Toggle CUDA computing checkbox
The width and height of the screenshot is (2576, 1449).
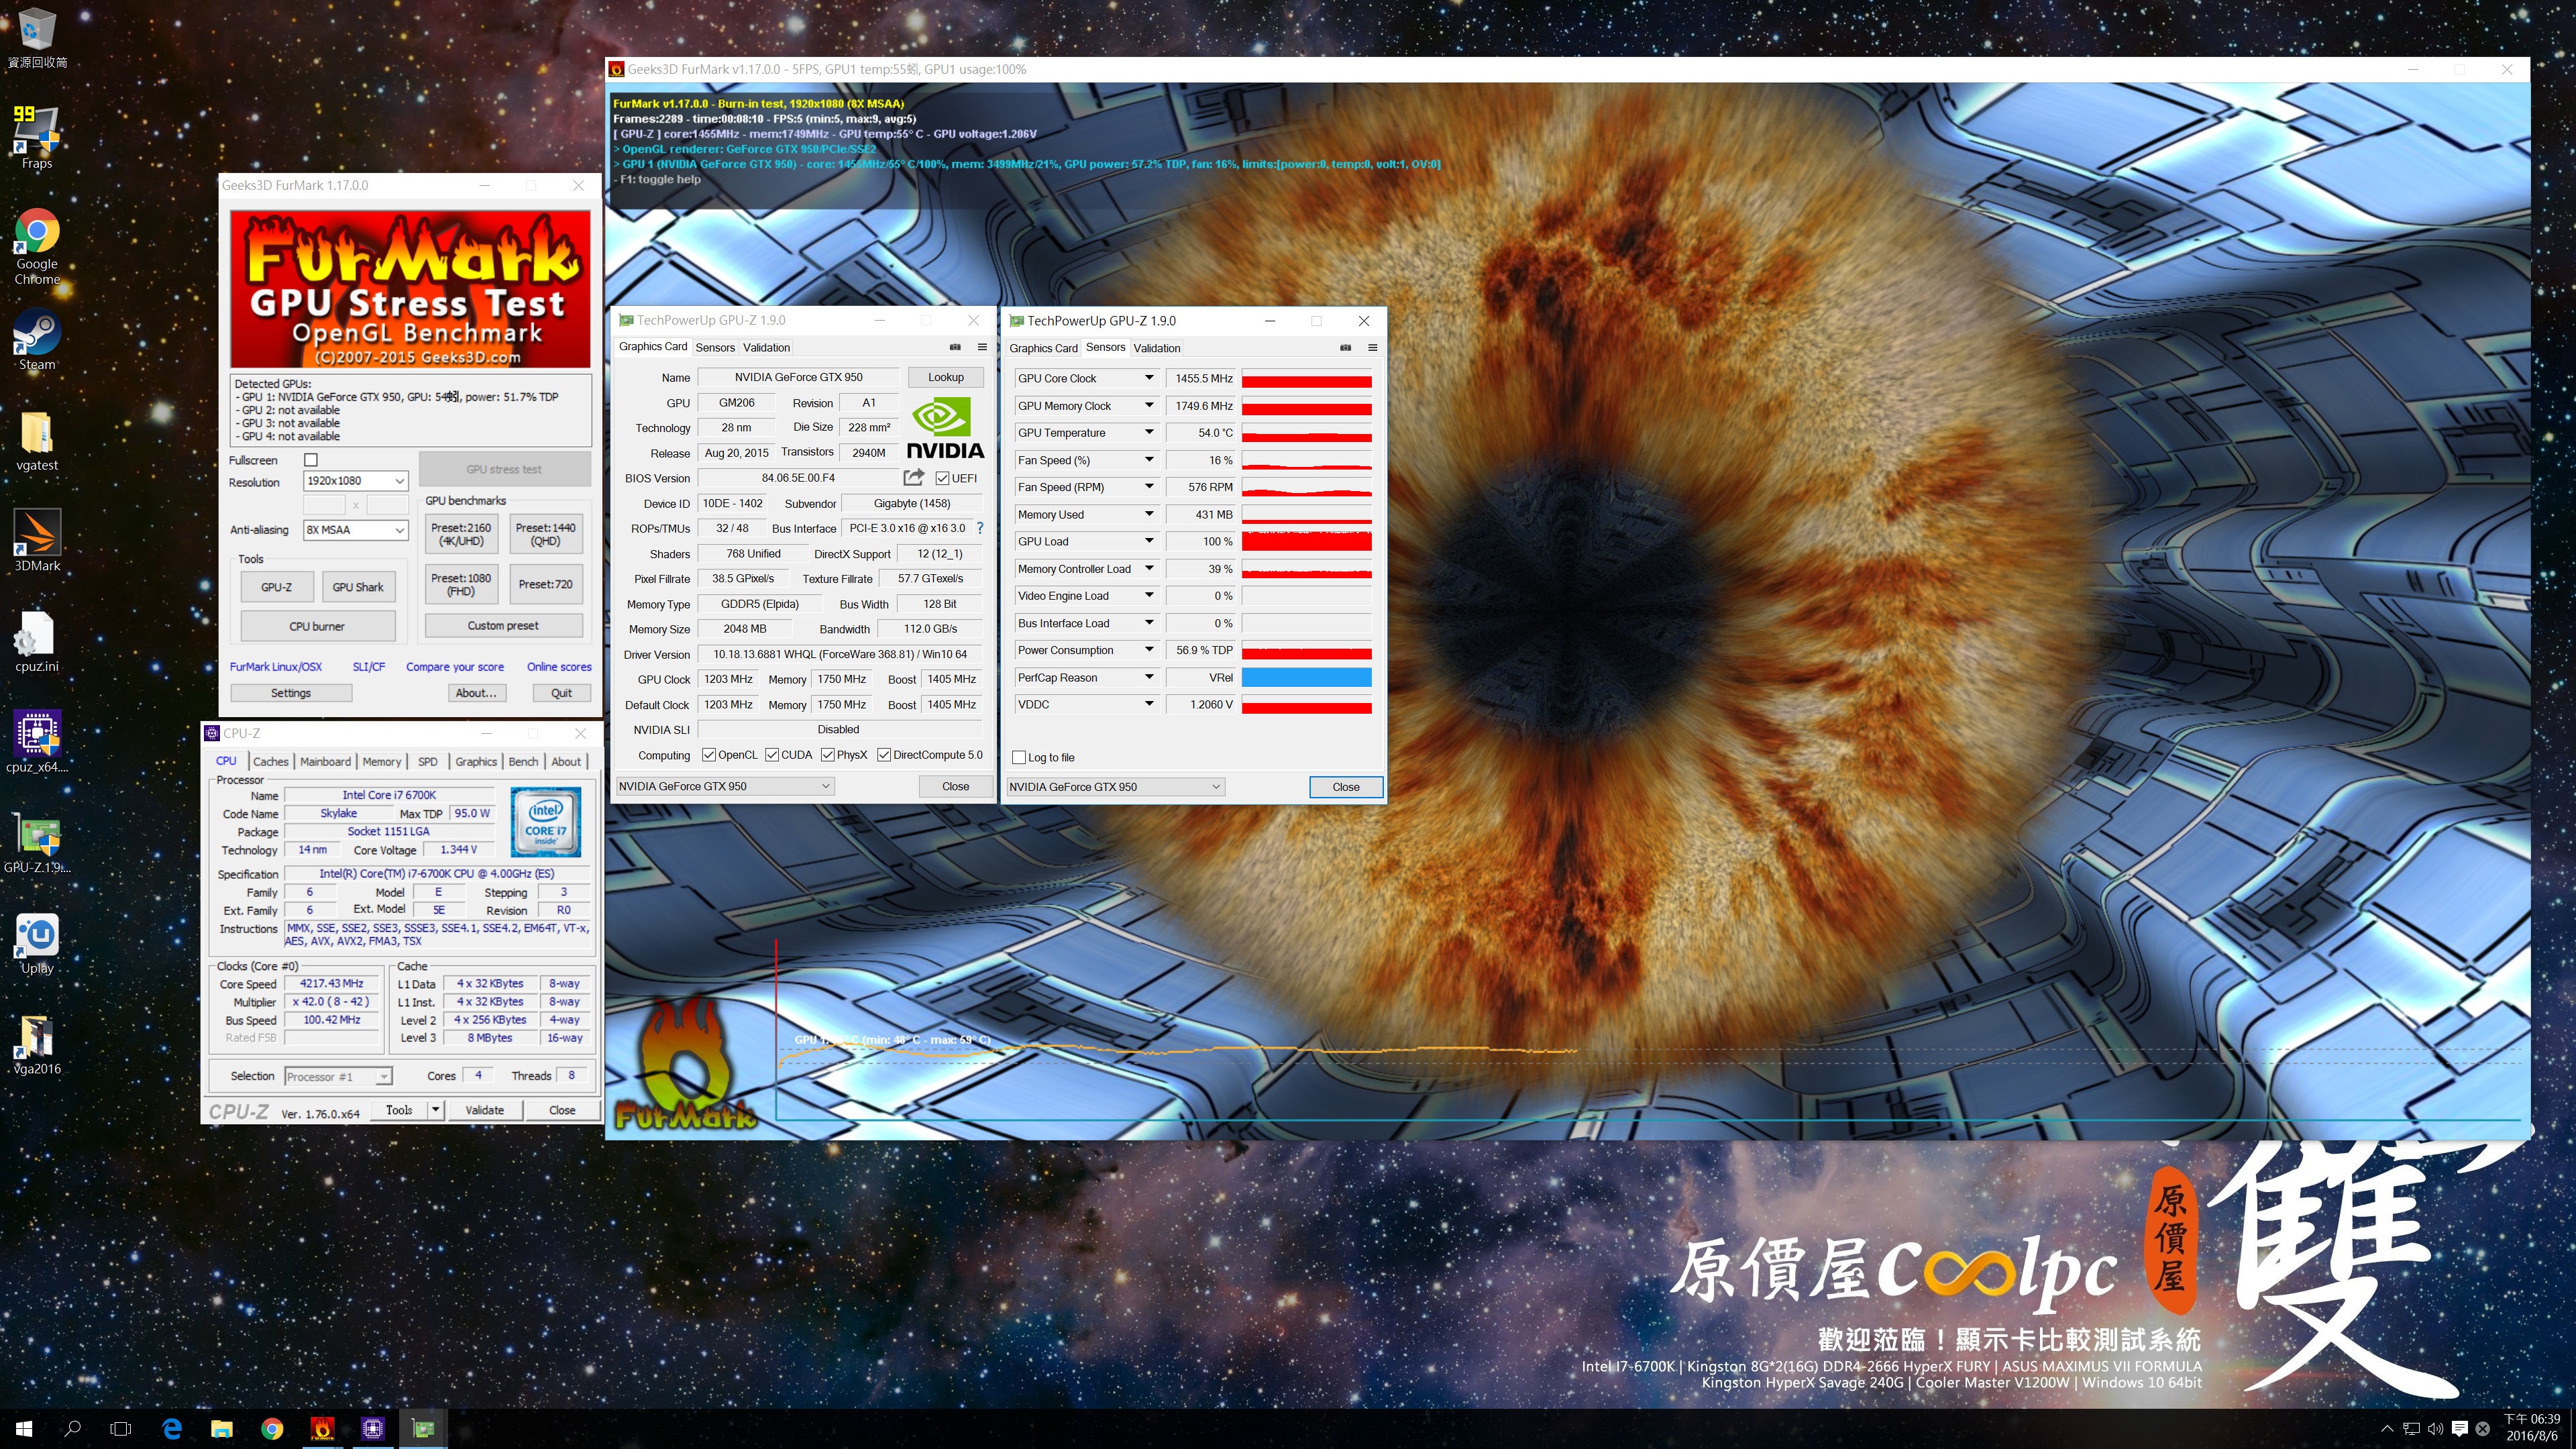point(772,755)
